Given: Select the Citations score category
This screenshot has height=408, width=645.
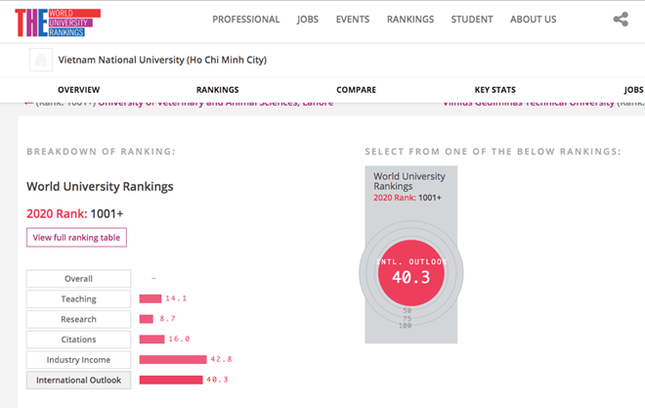Looking at the screenshot, I should 79,339.
